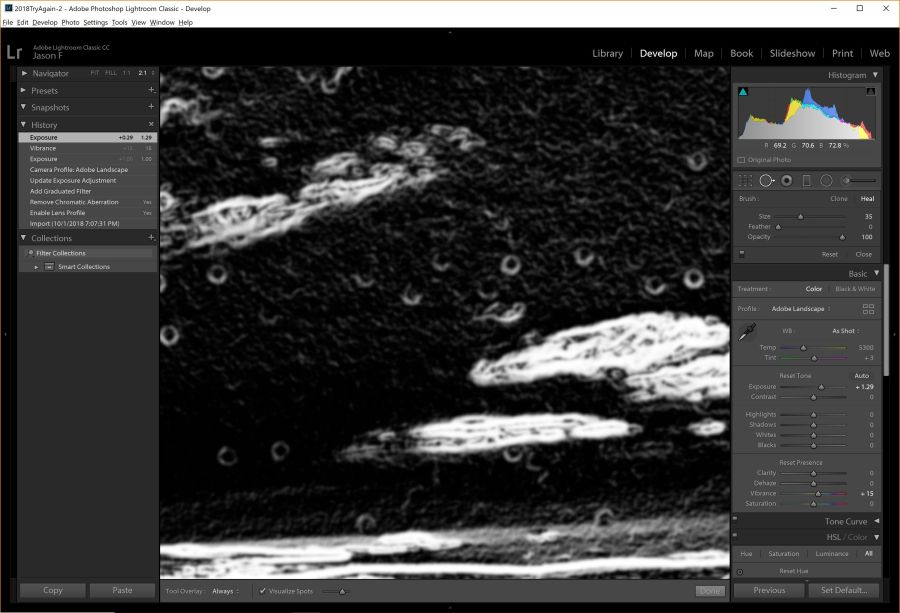This screenshot has height=613, width=900.
Task: Switch brush mode to Clone
Action: coord(839,198)
